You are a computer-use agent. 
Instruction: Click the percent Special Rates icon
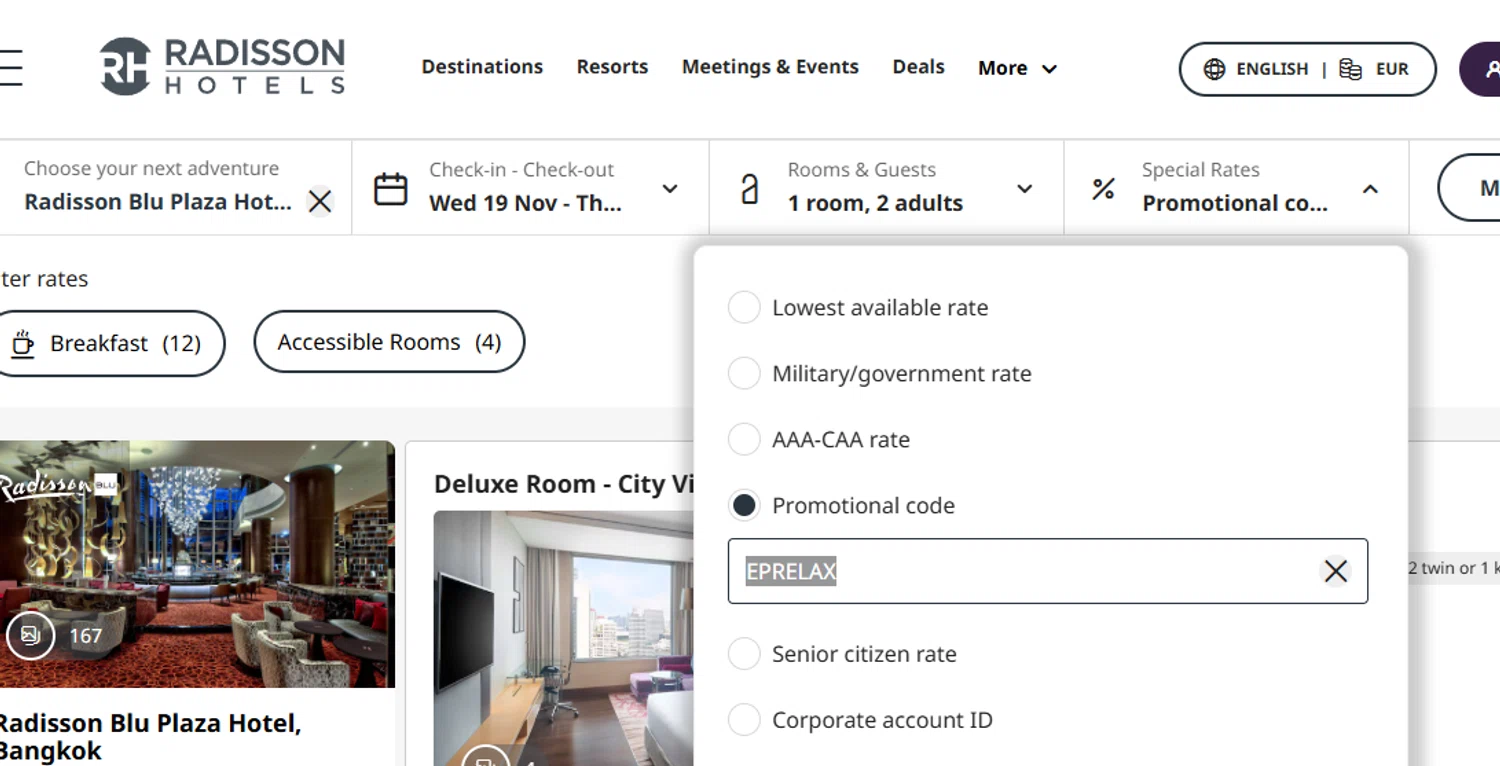(1103, 189)
